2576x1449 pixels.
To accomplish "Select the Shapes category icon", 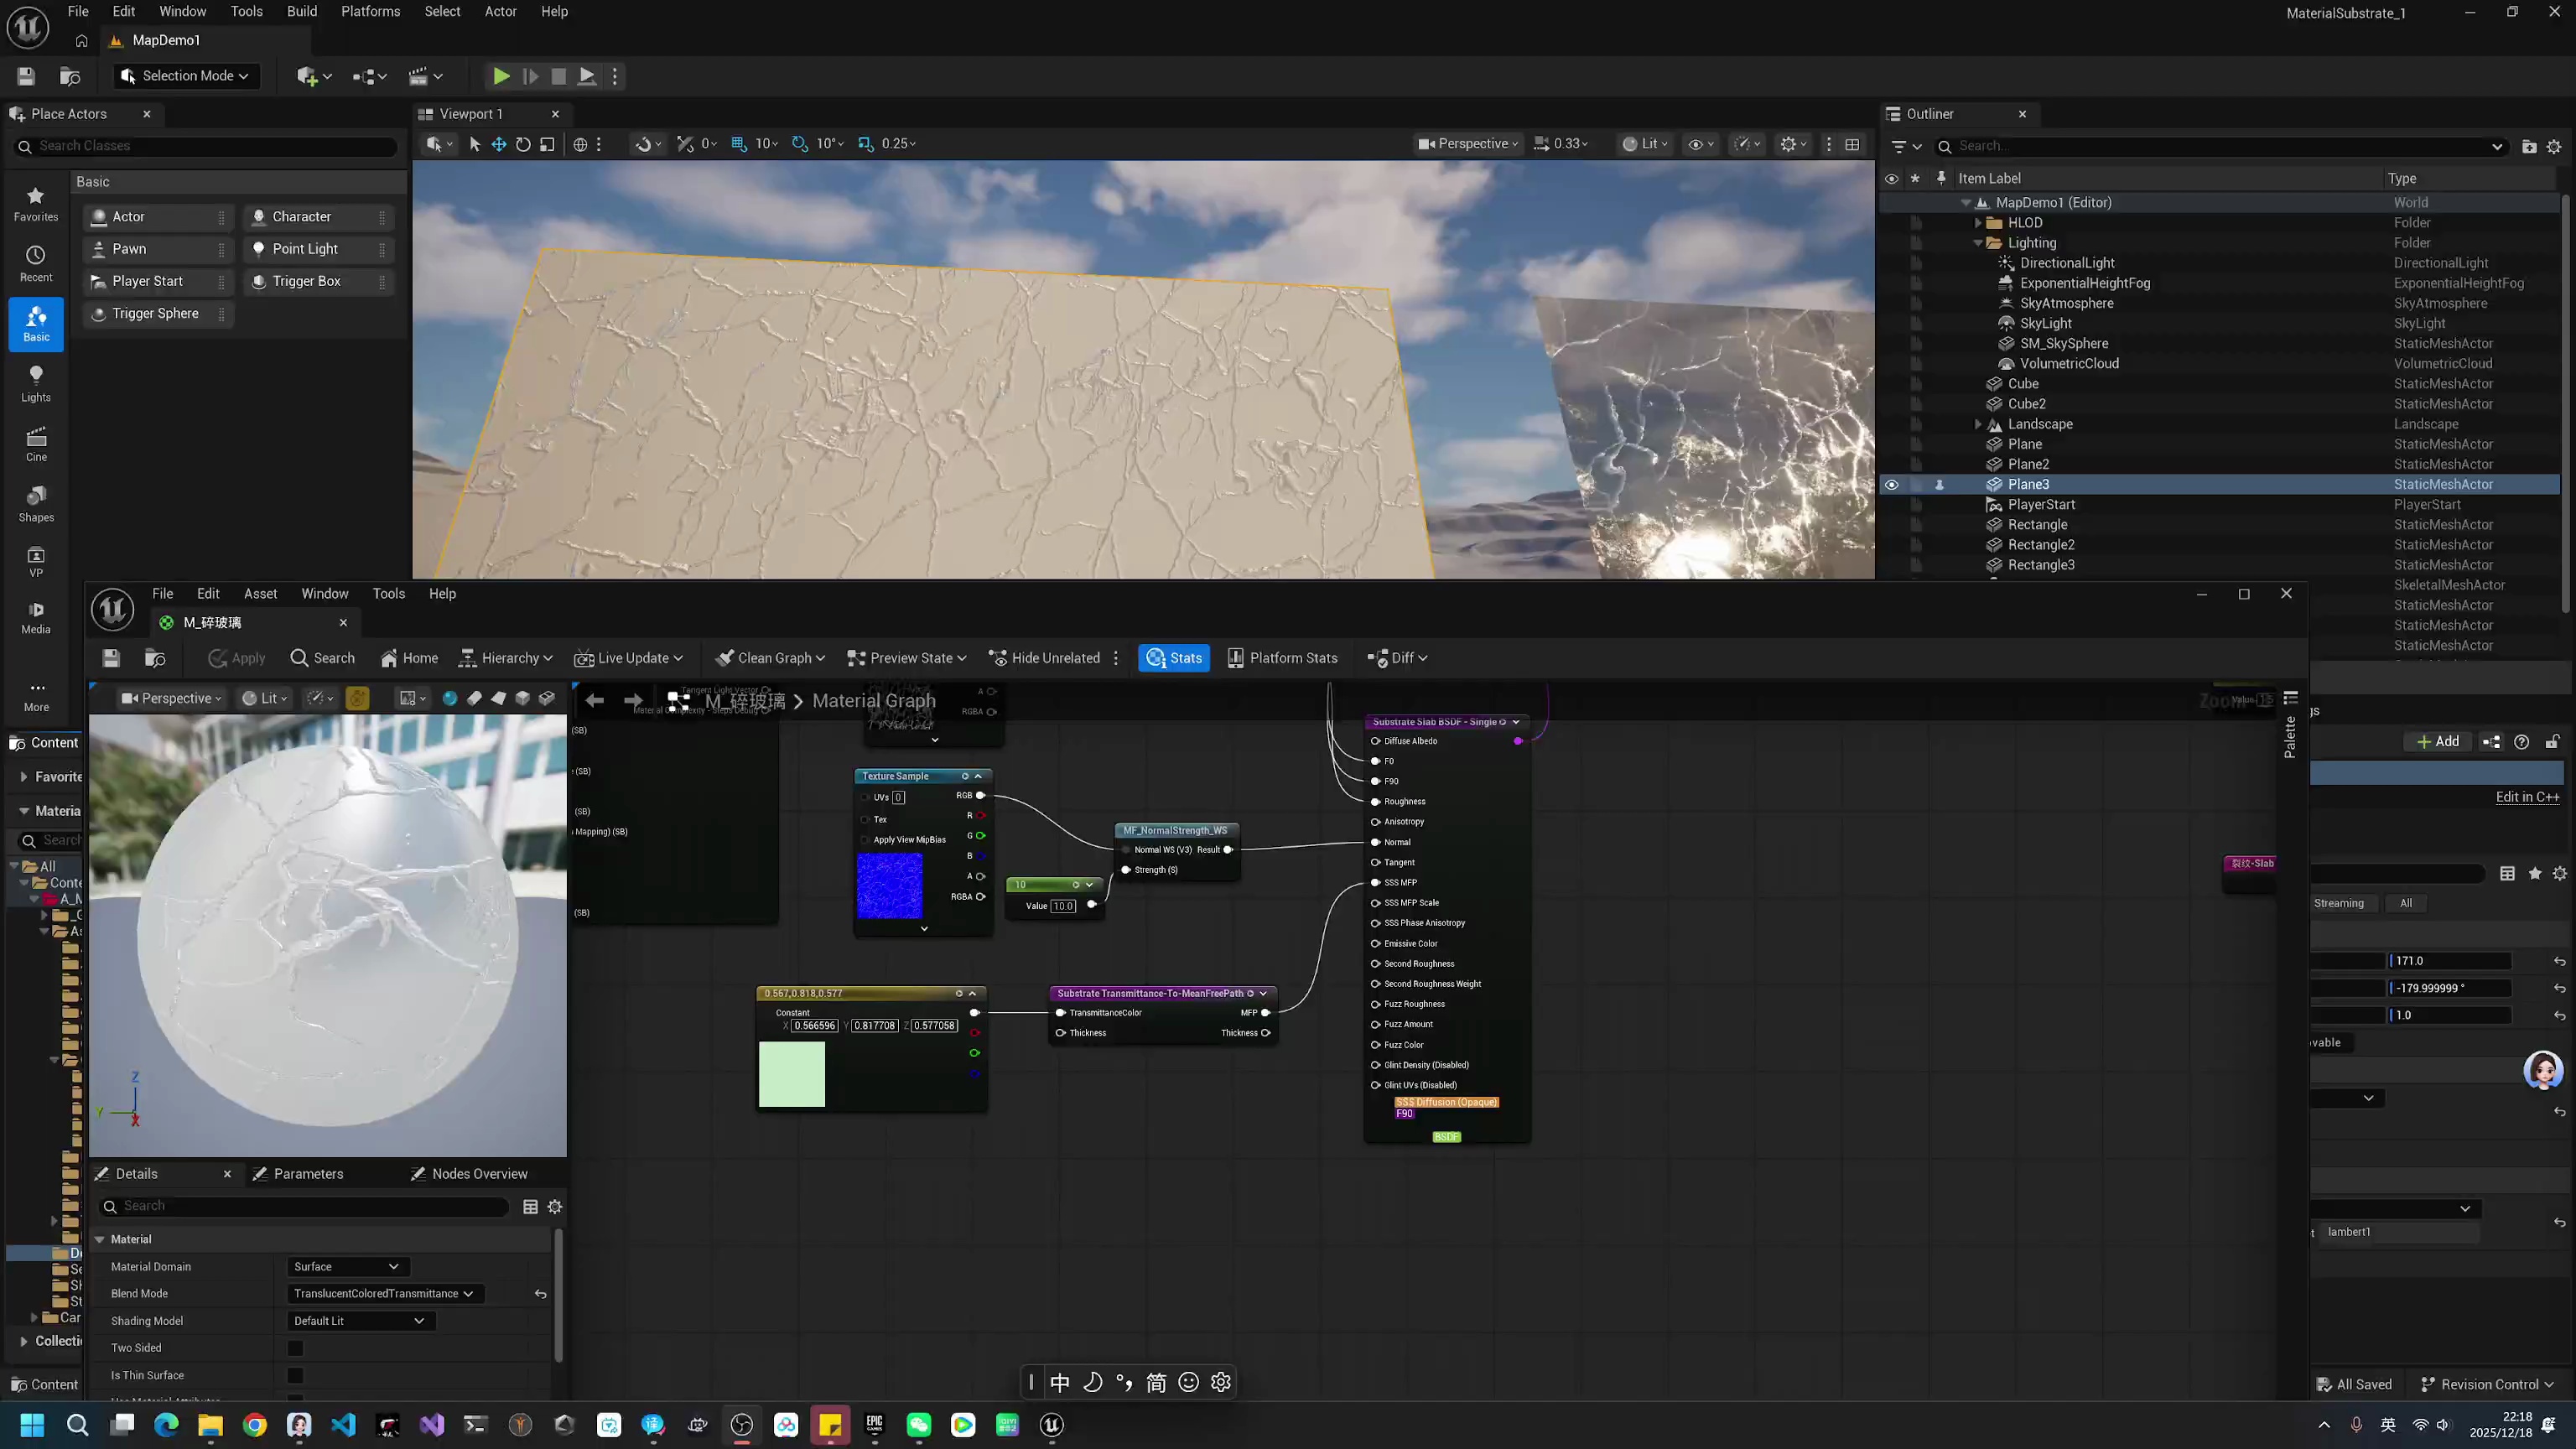I will 36,504.
